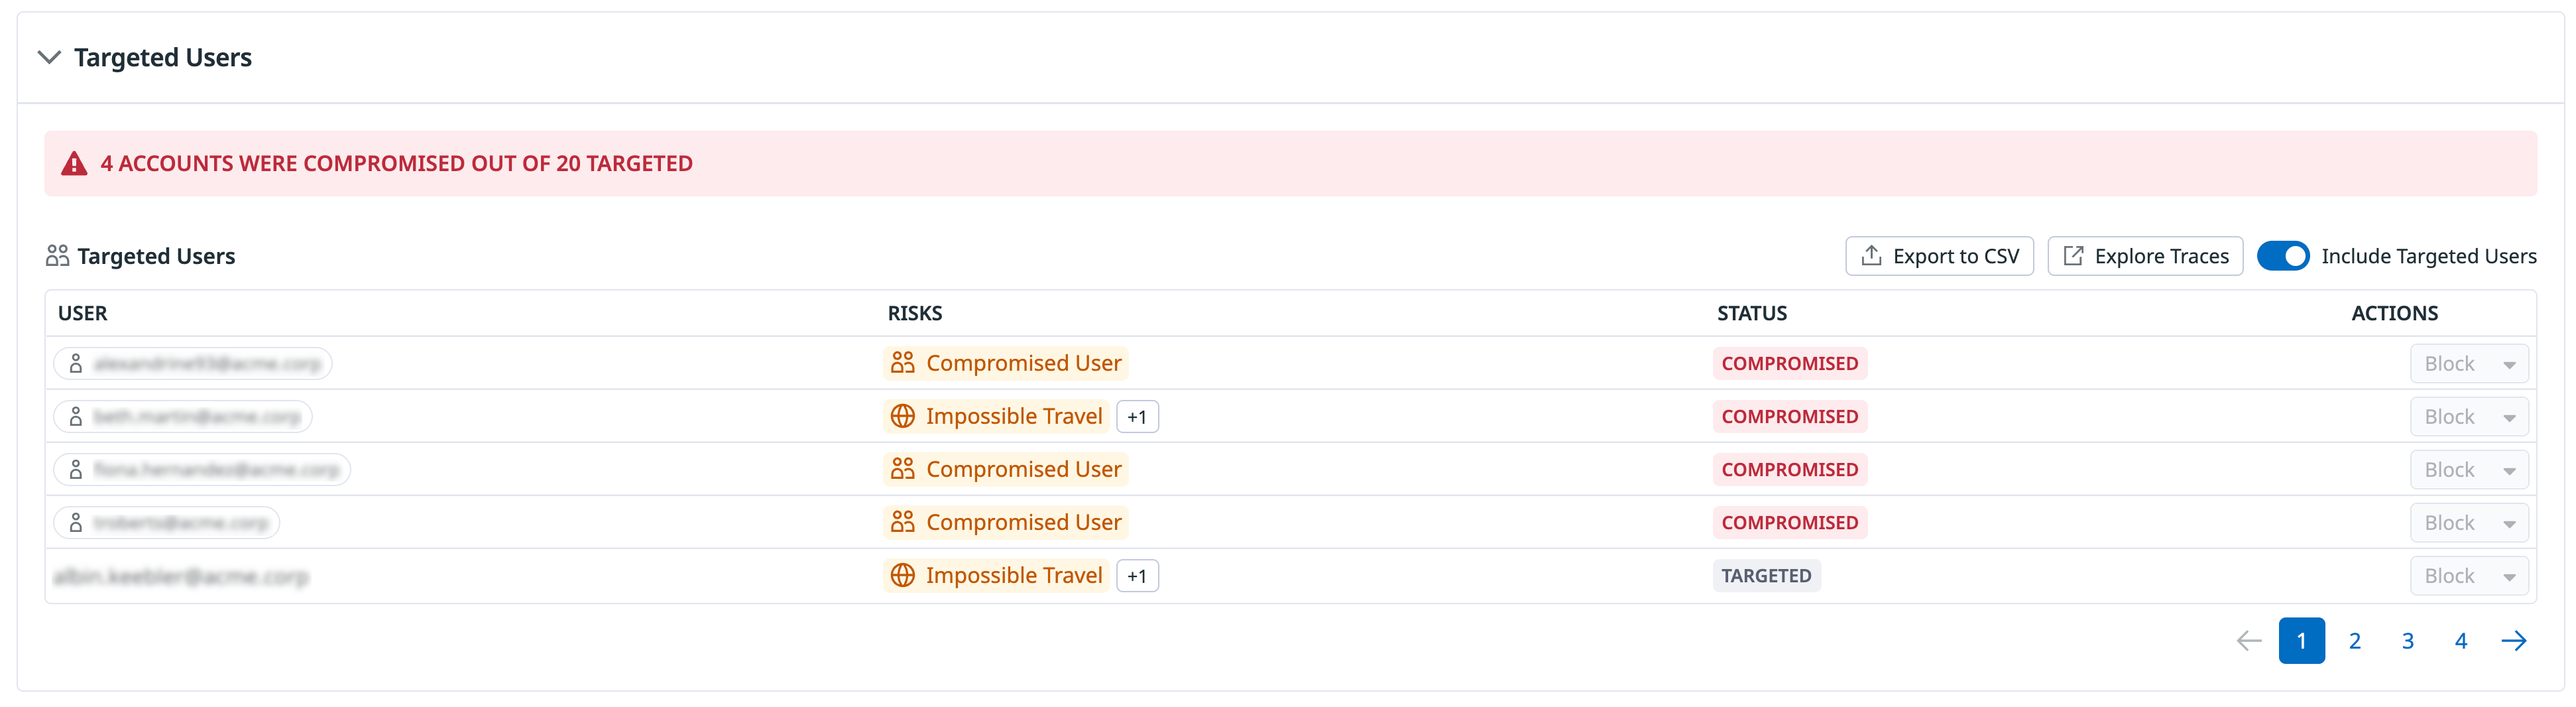Click the Export to CSV button
This screenshot has height=707, width=2576.
(x=1938, y=255)
